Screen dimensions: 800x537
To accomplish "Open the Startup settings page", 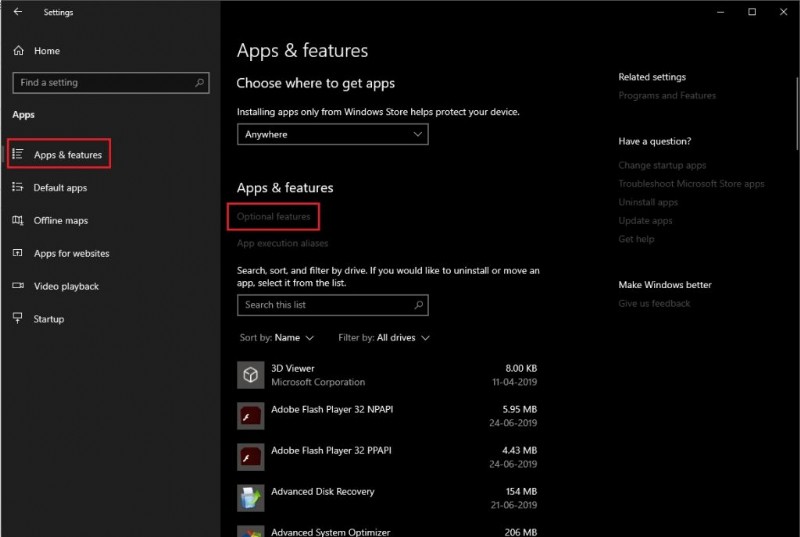I will (x=48, y=319).
